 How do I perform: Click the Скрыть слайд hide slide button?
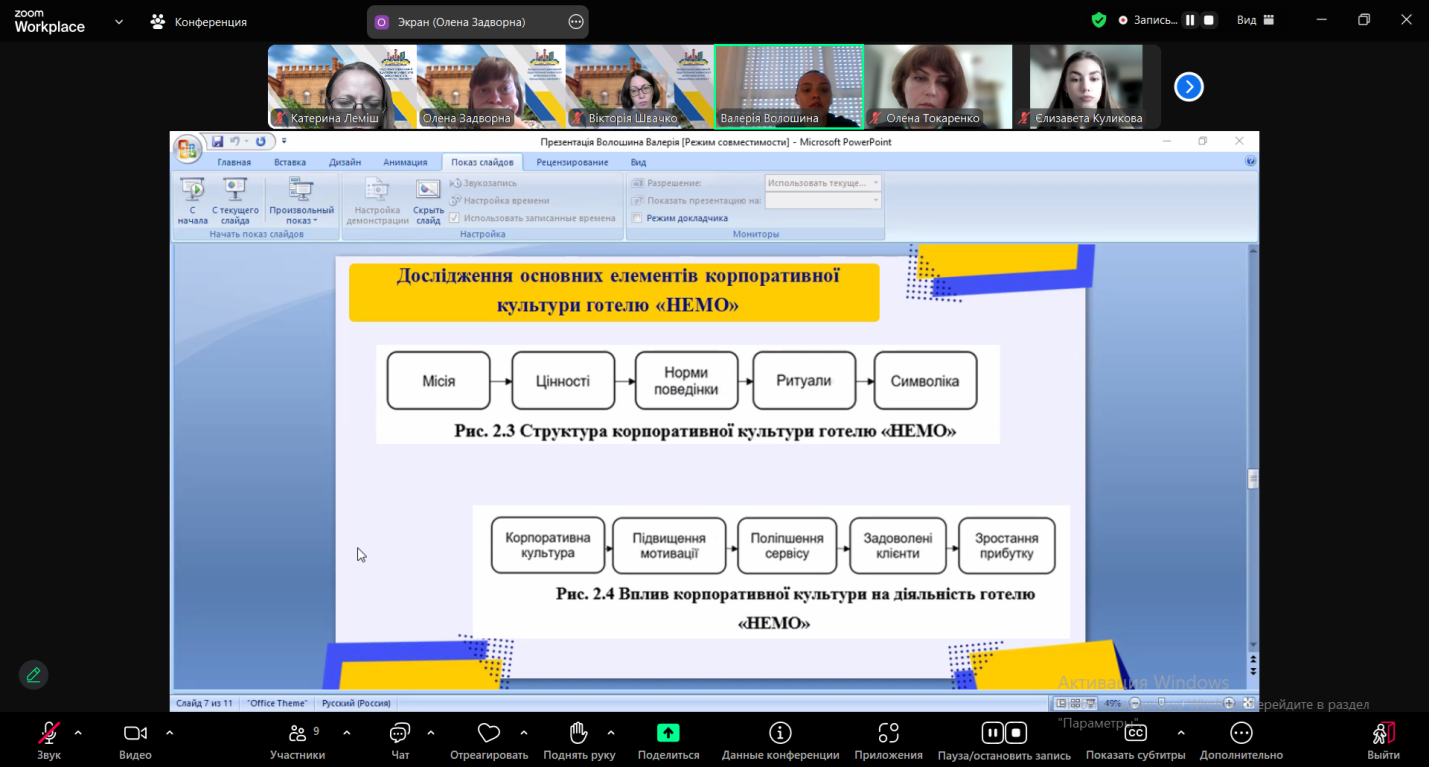pos(428,201)
